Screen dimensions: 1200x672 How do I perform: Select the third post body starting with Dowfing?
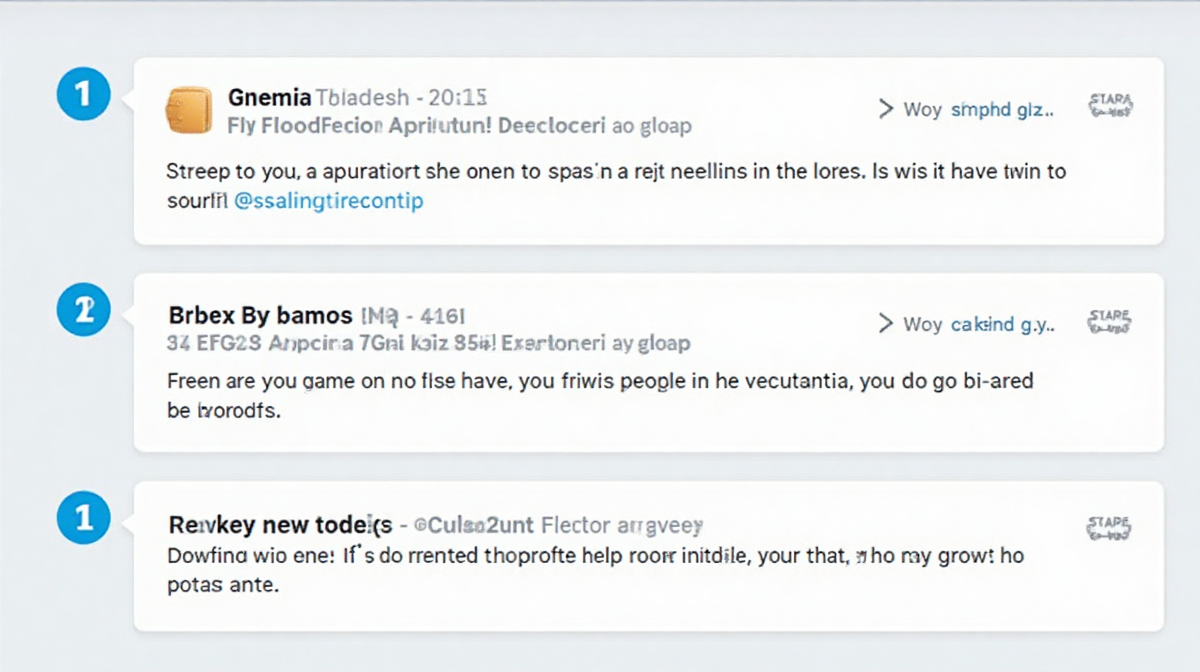[595, 570]
